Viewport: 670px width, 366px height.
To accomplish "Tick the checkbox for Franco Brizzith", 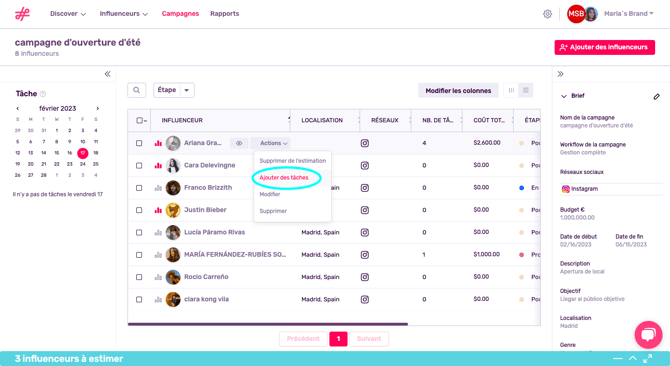I will tap(139, 188).
